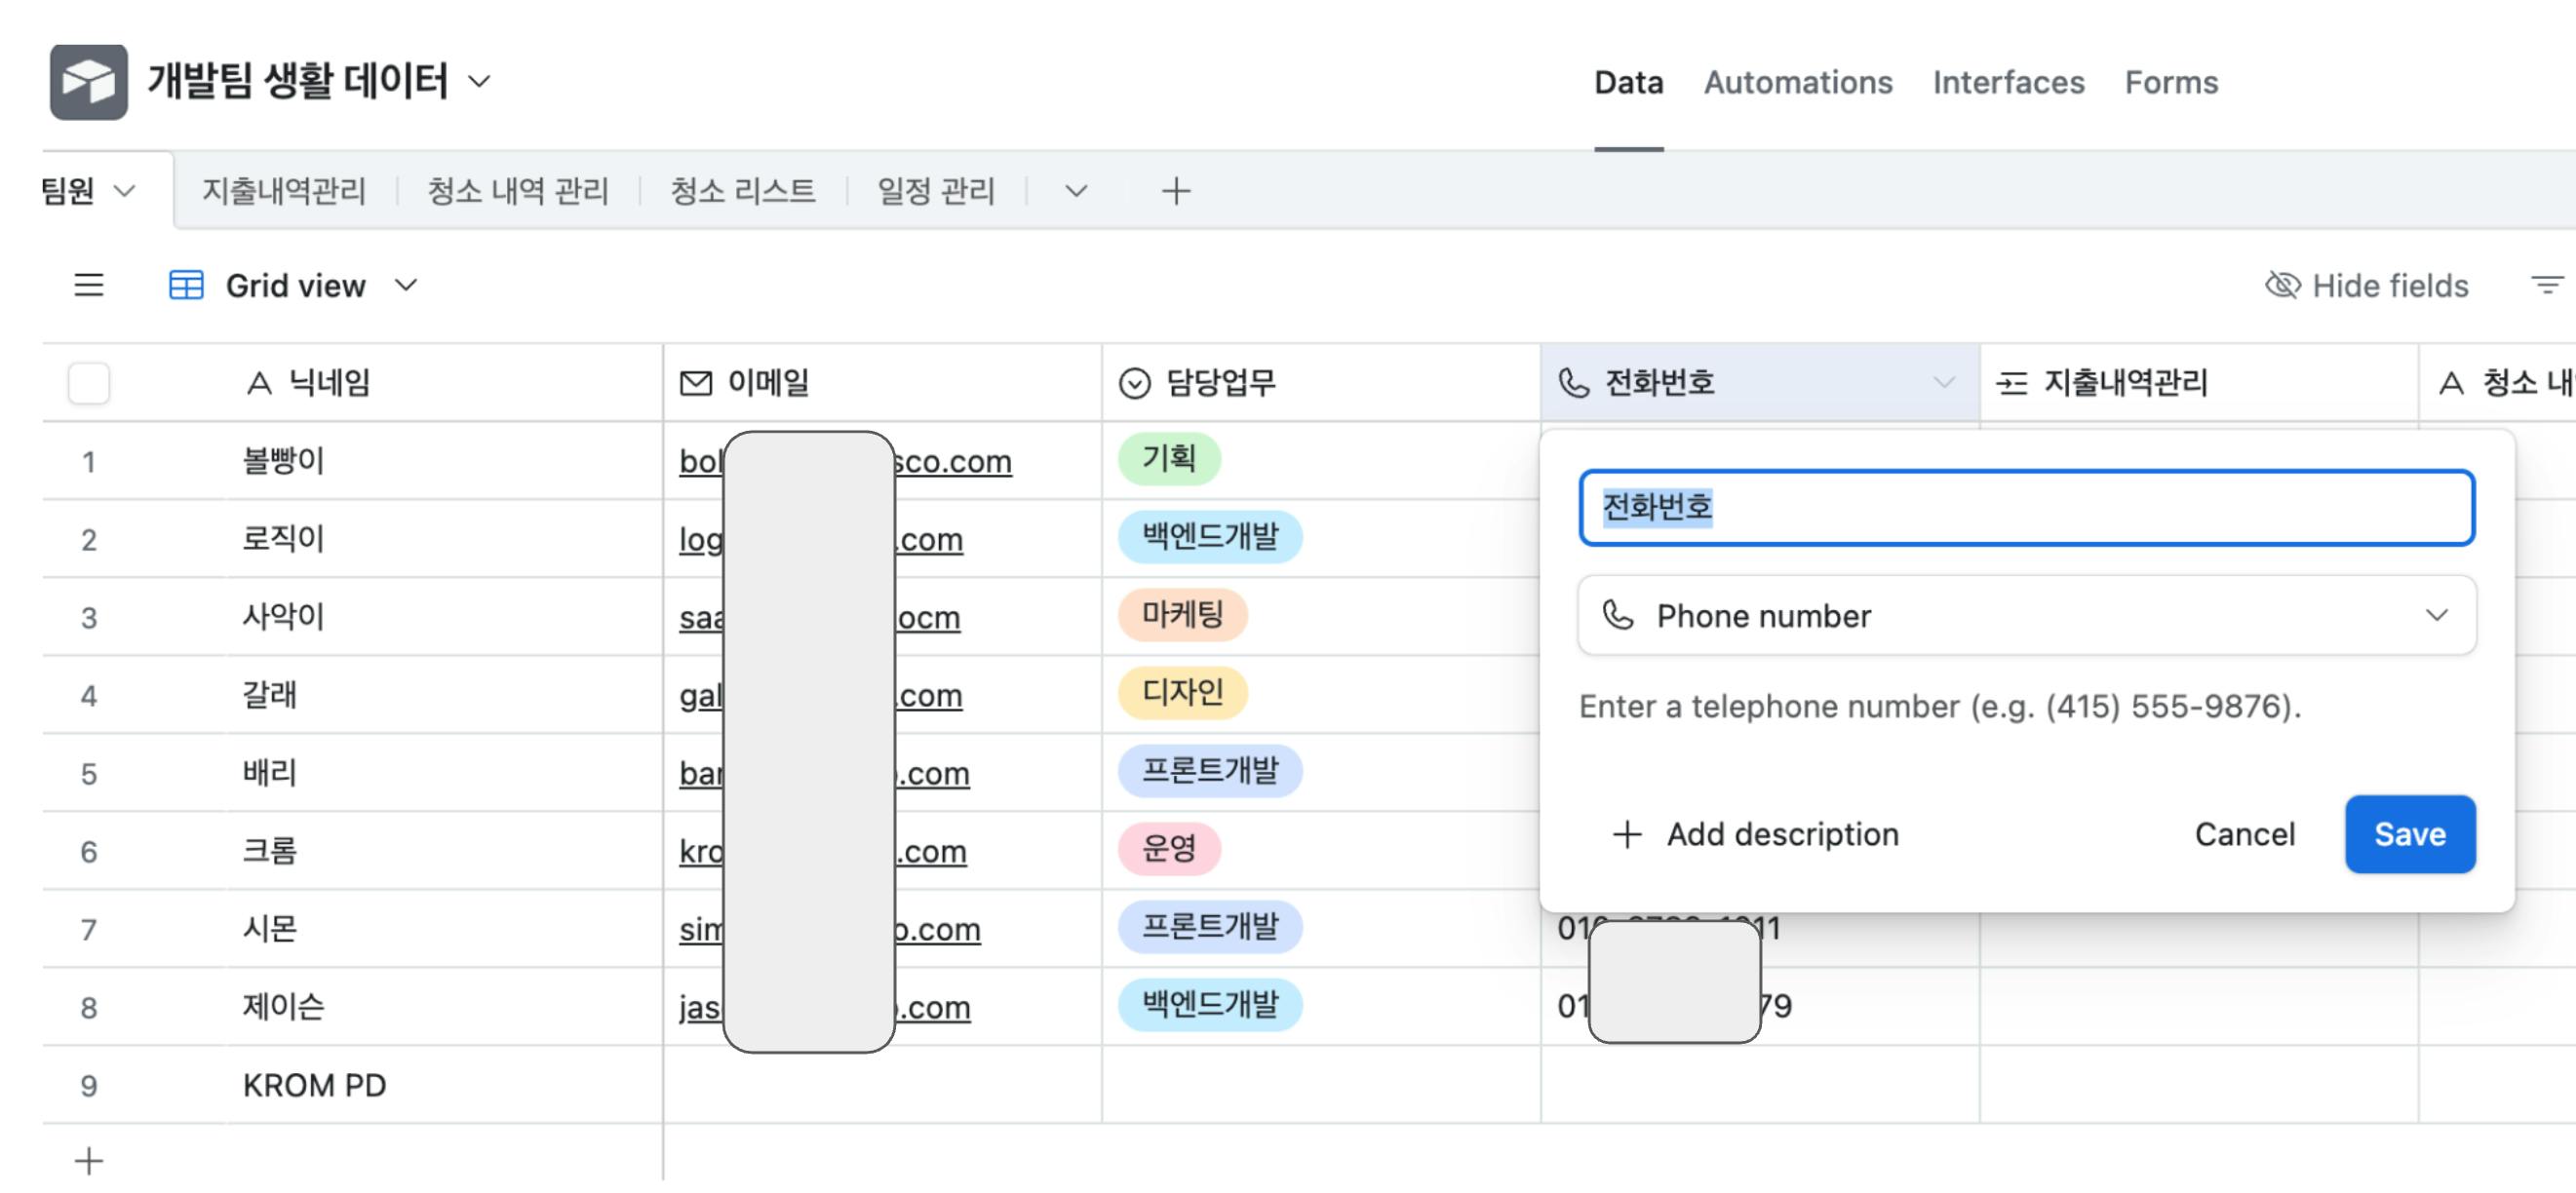Open the sidebar hamburger menu icon
This screenshot has height=1193, width=2576.
click(89, 286)
